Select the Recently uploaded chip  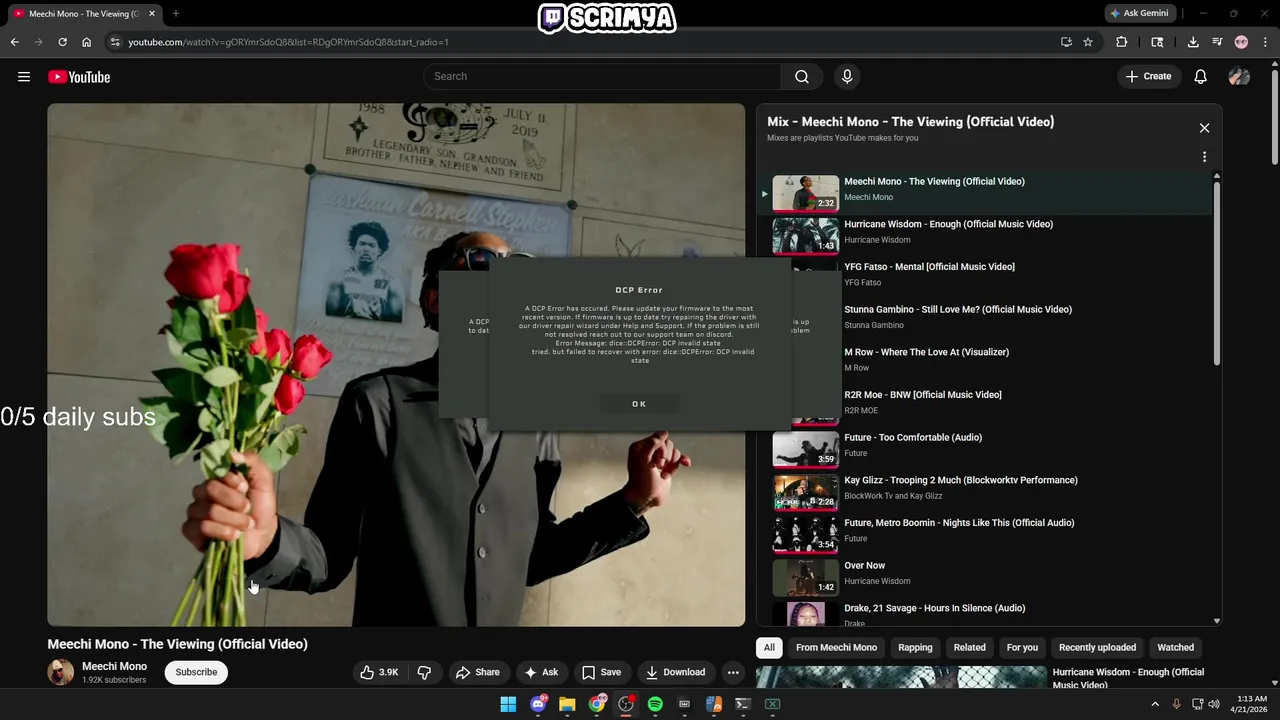tap(1097, 647)
